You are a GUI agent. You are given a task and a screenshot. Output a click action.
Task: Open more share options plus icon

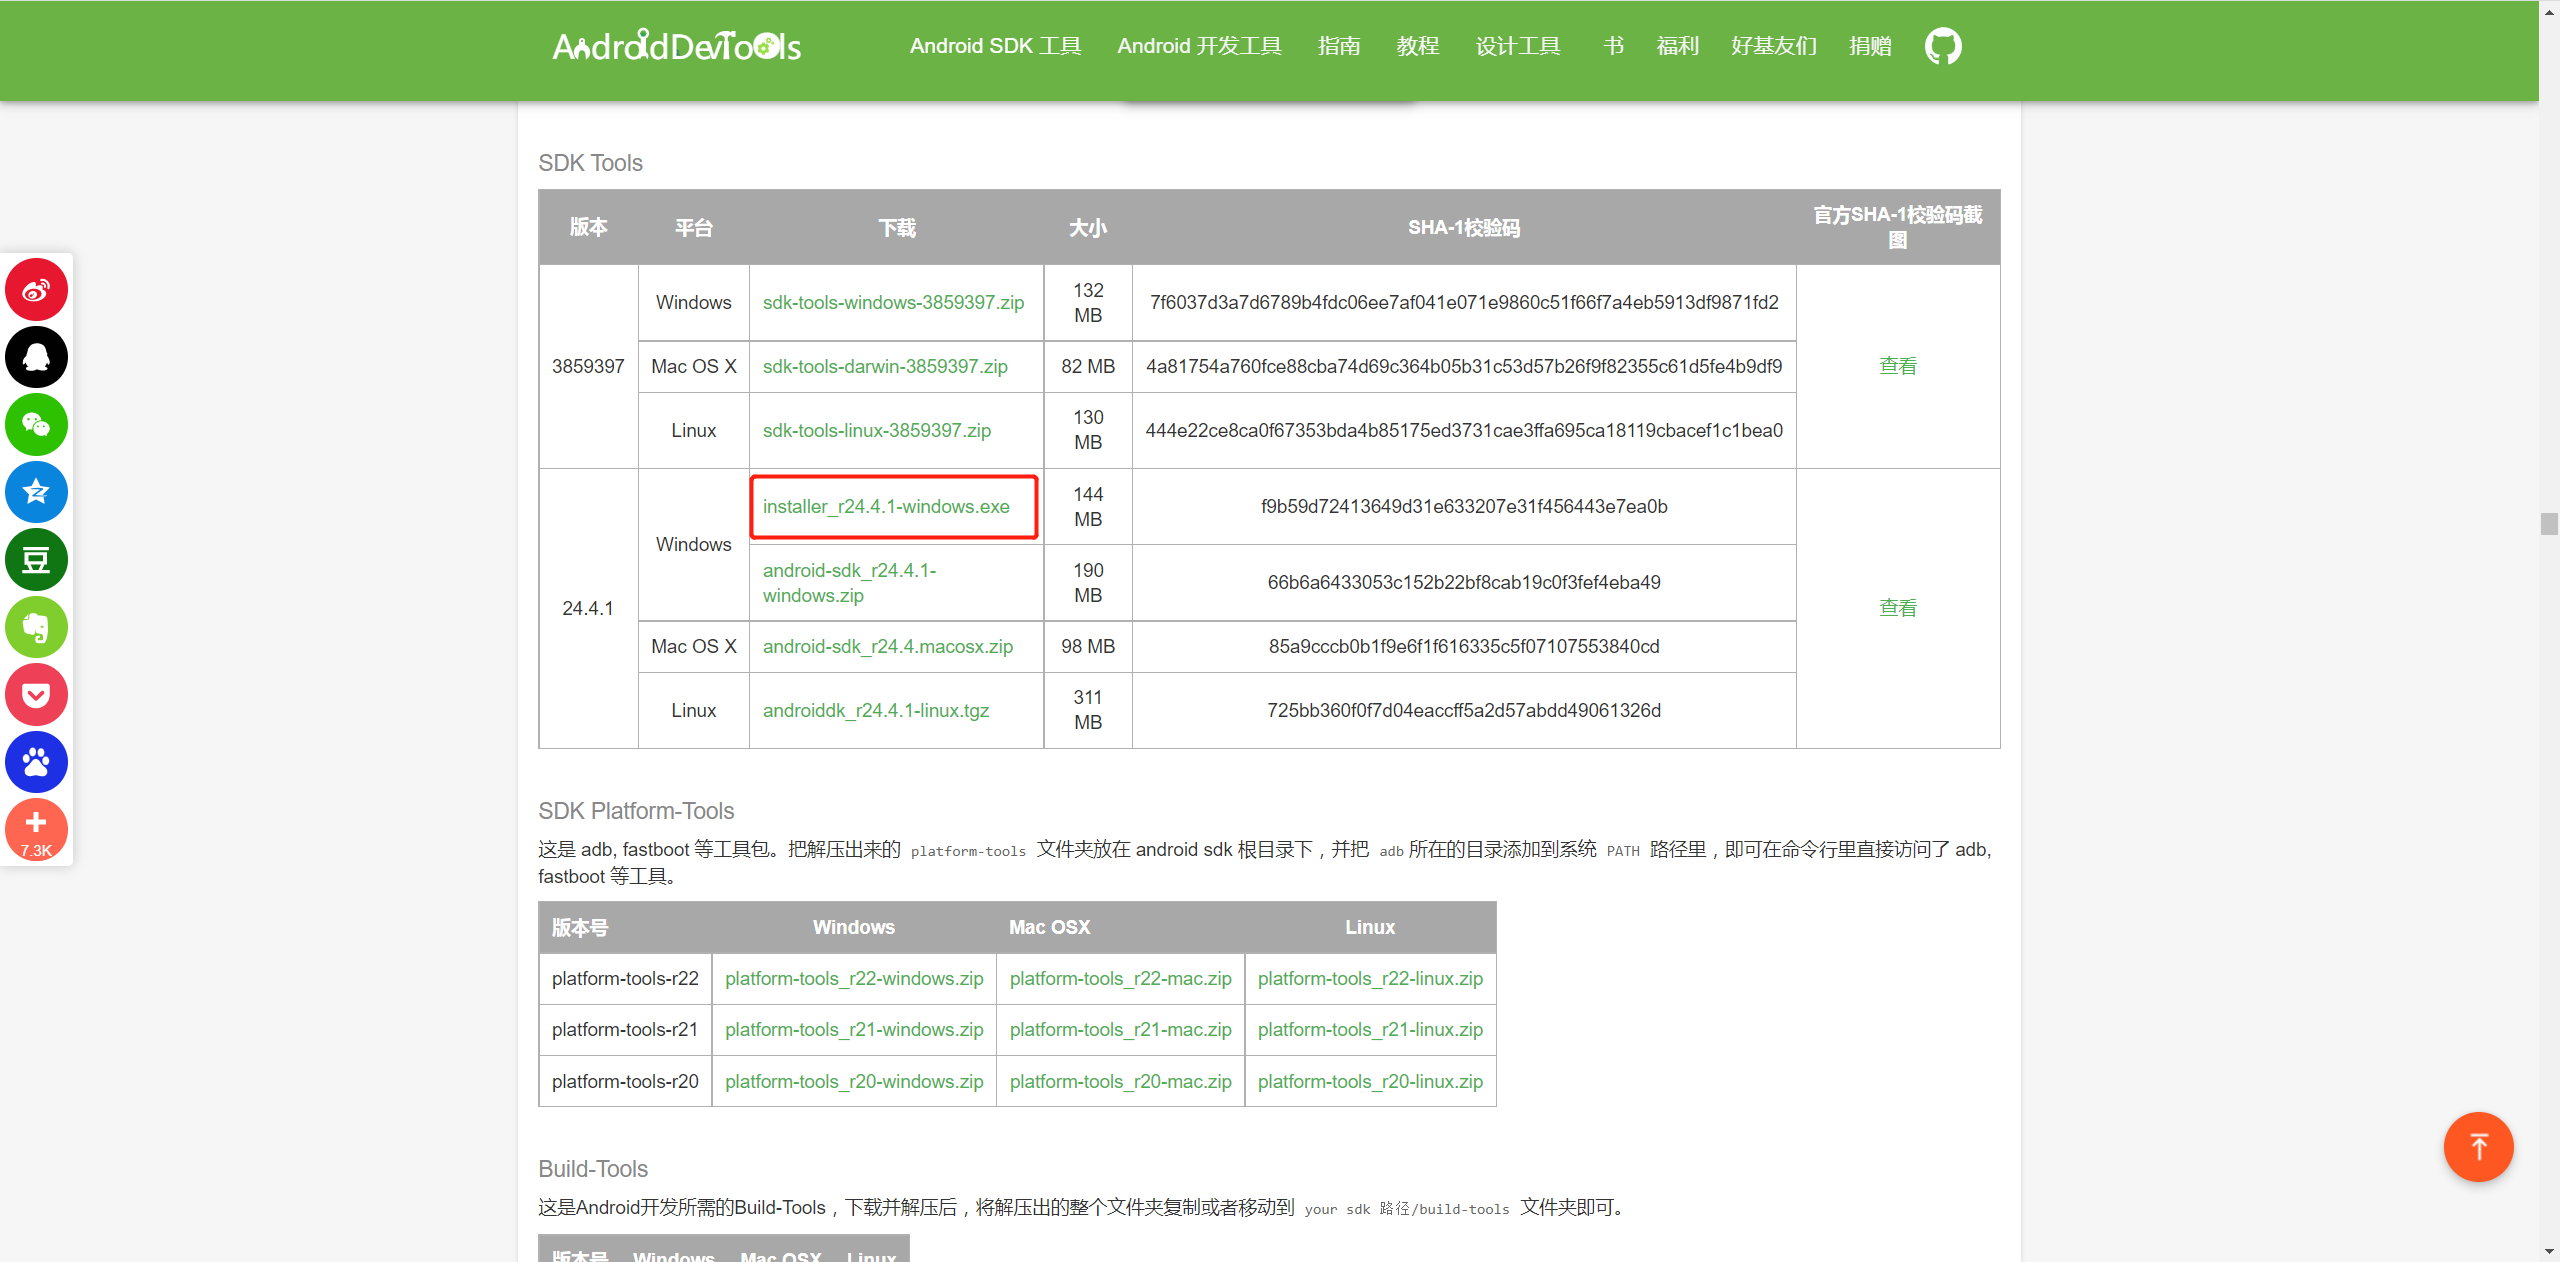pos(36,830)
